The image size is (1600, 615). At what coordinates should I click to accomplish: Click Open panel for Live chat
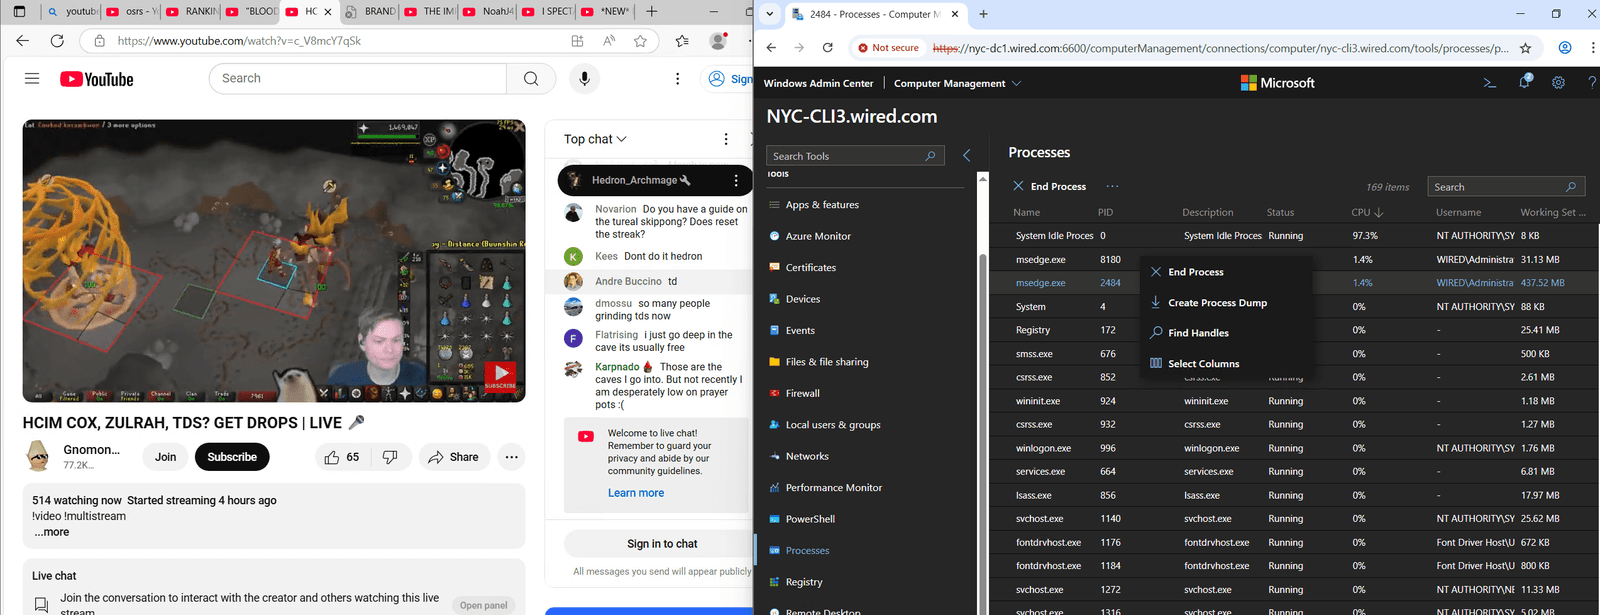484,605
